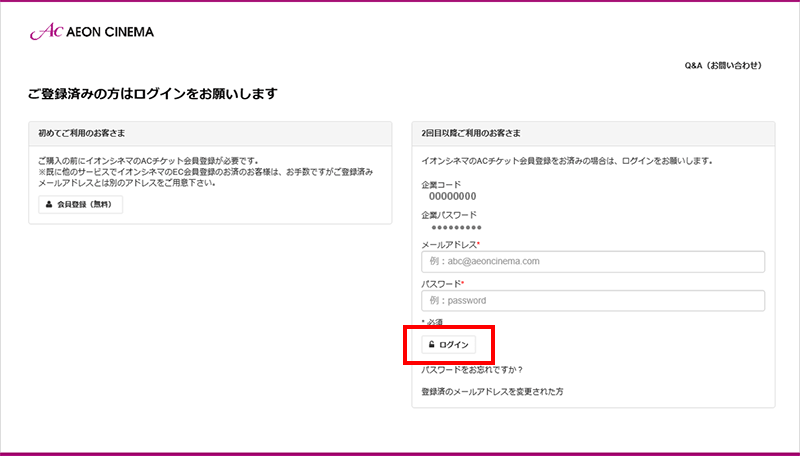This screenshot has height=456, width=800.
Task: Click the 企業コード label
Action: [x=442, y=185]
